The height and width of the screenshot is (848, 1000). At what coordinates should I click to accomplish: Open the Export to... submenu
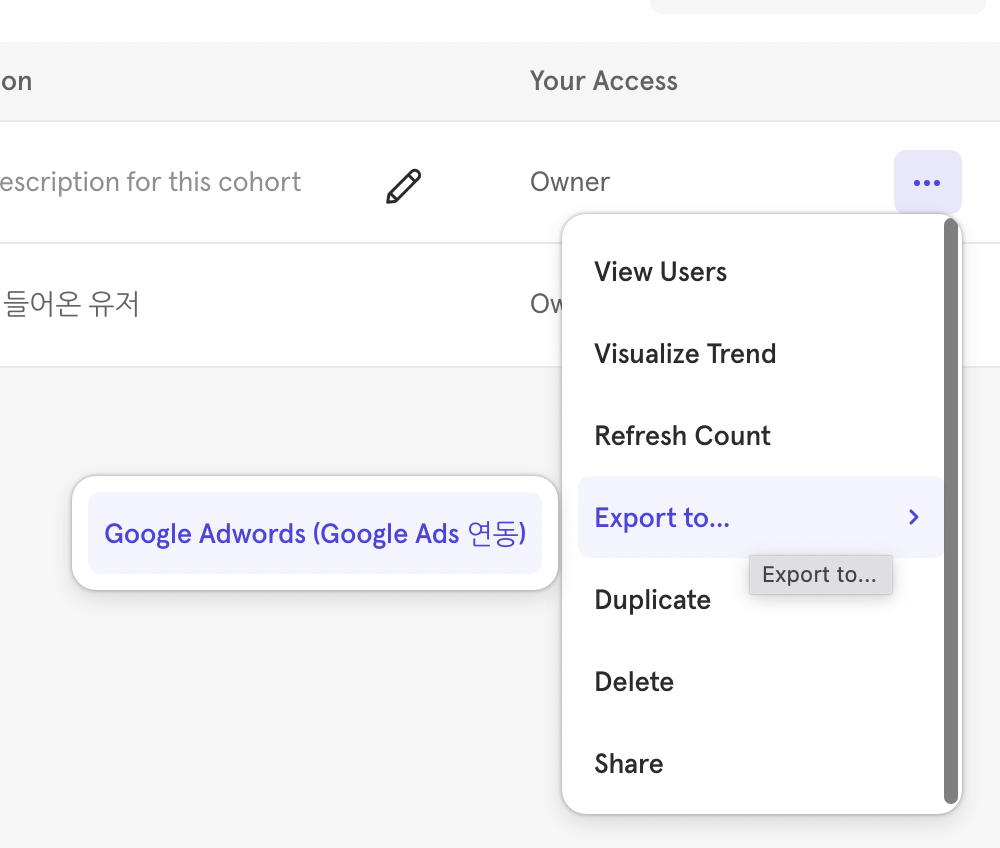tap(661, 517)
